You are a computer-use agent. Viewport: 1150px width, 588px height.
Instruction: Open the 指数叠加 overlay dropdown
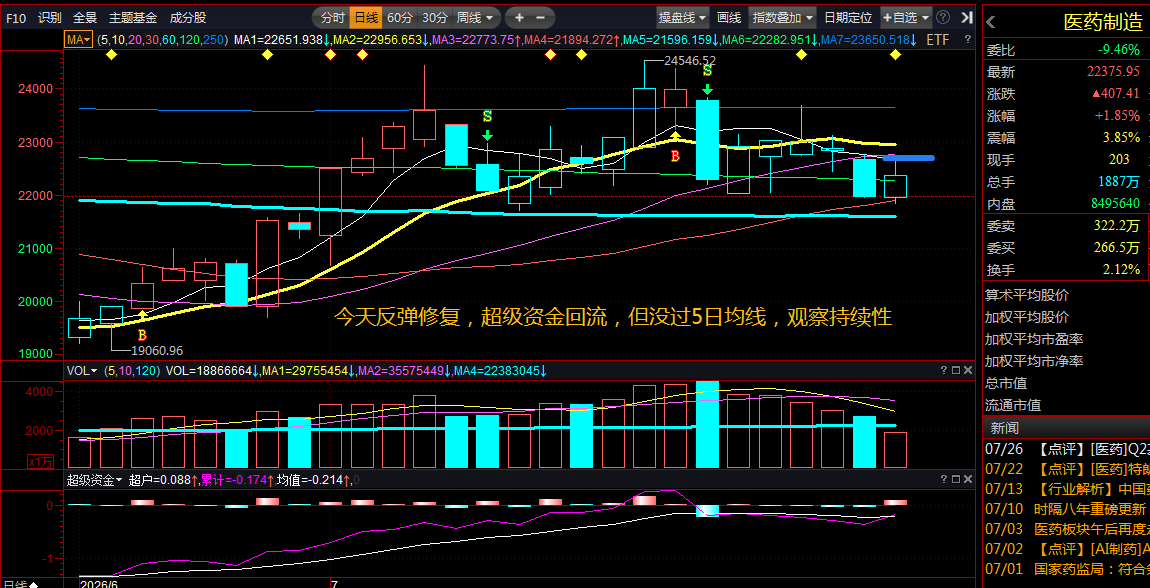click(x=784, y=17)
